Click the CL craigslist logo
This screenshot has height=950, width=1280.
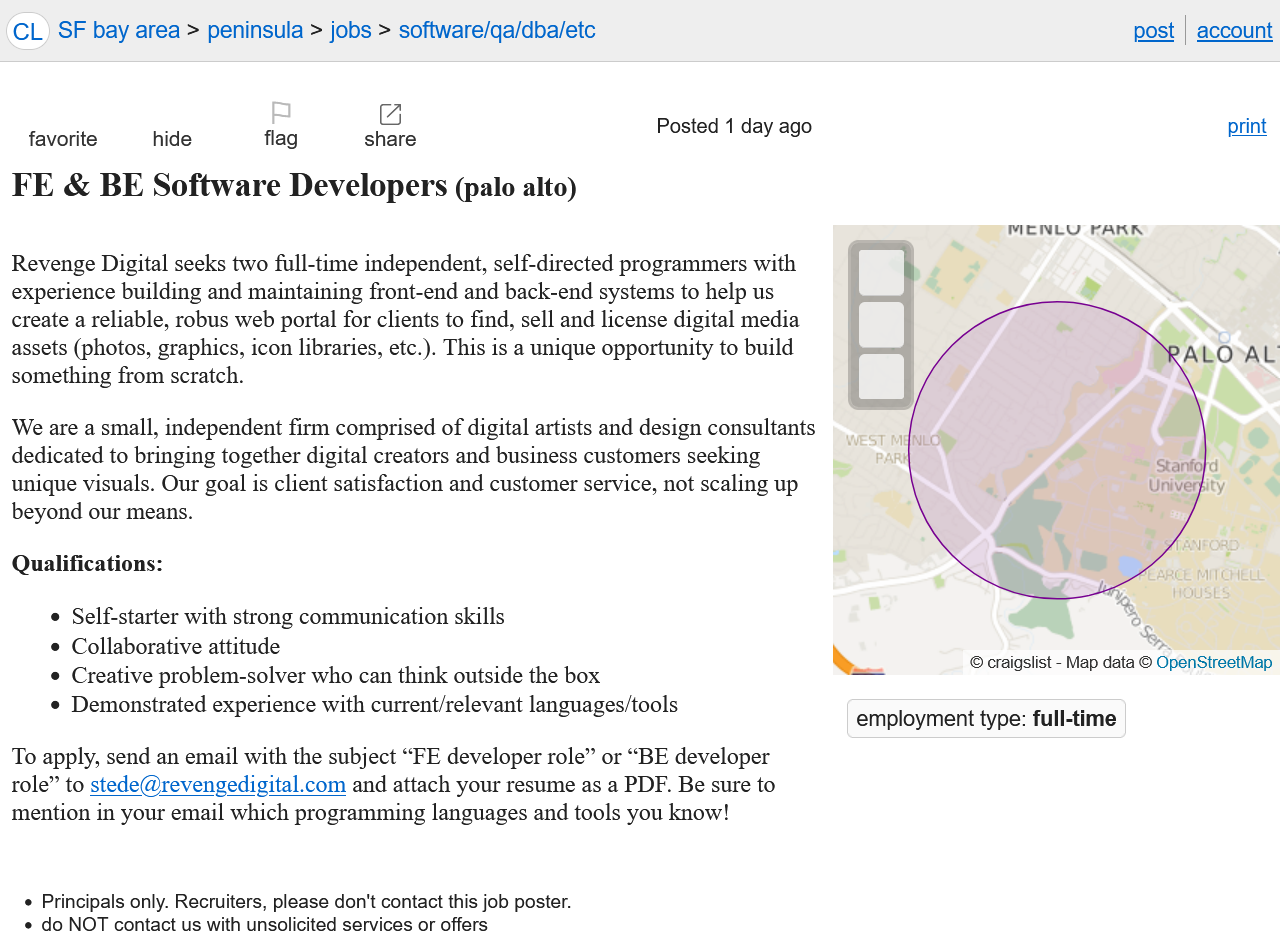click(27, 31)
